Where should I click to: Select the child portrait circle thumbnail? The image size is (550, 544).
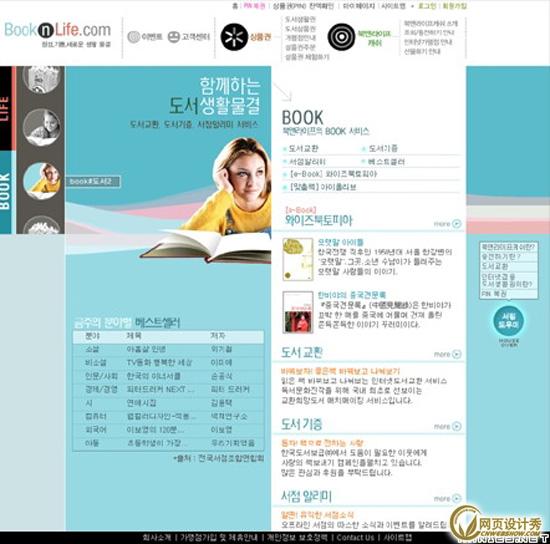coord(42,127)
